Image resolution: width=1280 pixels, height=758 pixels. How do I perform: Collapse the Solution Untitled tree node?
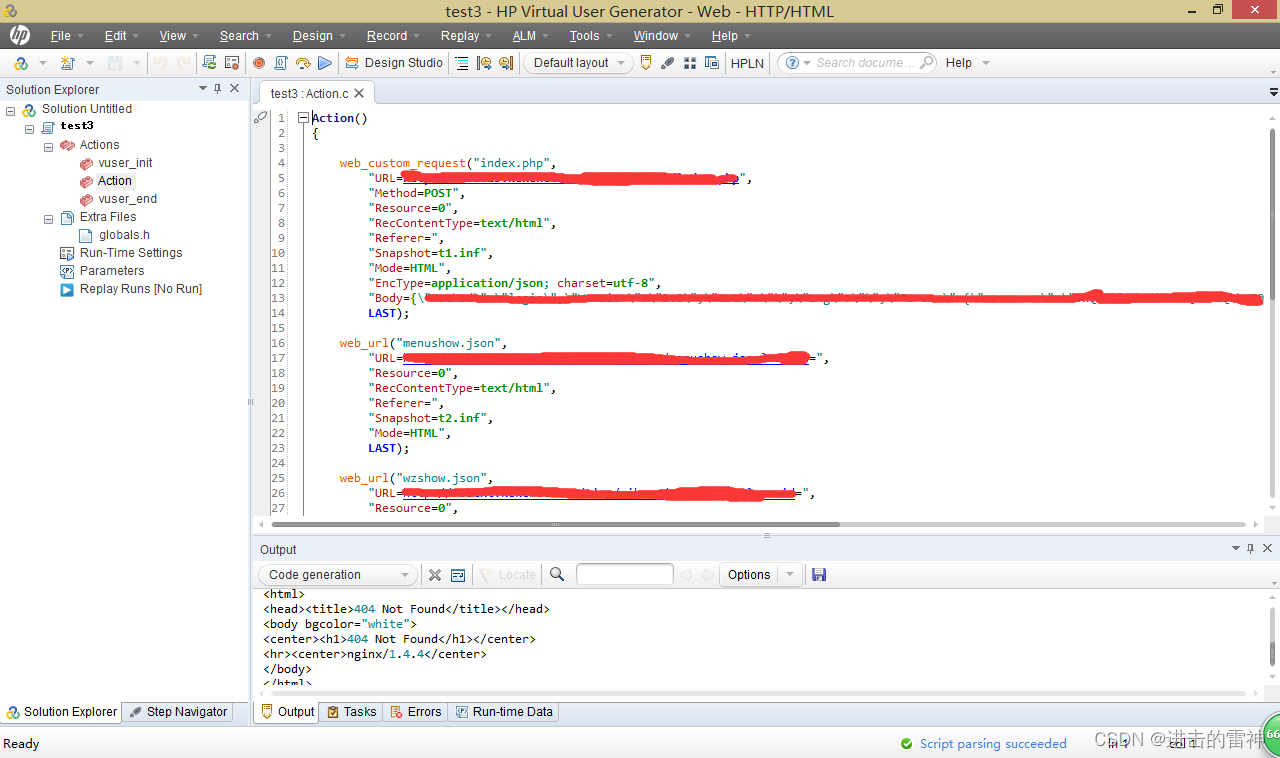(11, 110)
